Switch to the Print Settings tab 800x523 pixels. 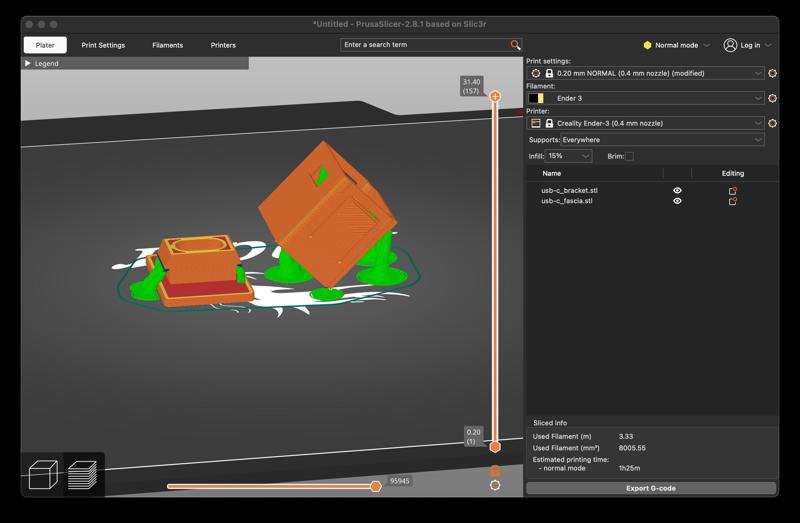[103, 45]
